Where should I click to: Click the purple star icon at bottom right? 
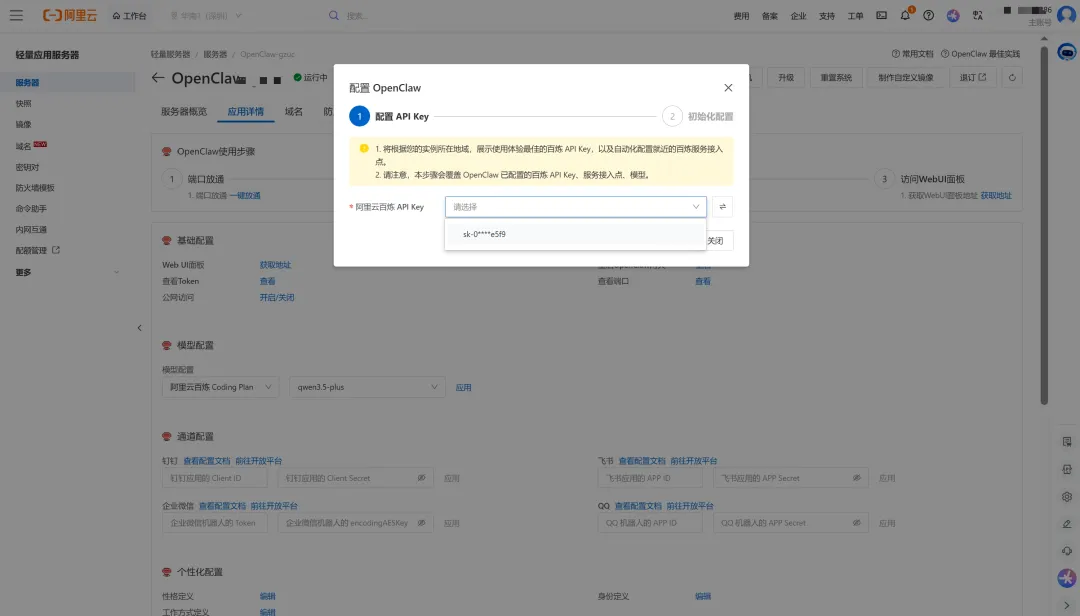(x=1067, y=578)
